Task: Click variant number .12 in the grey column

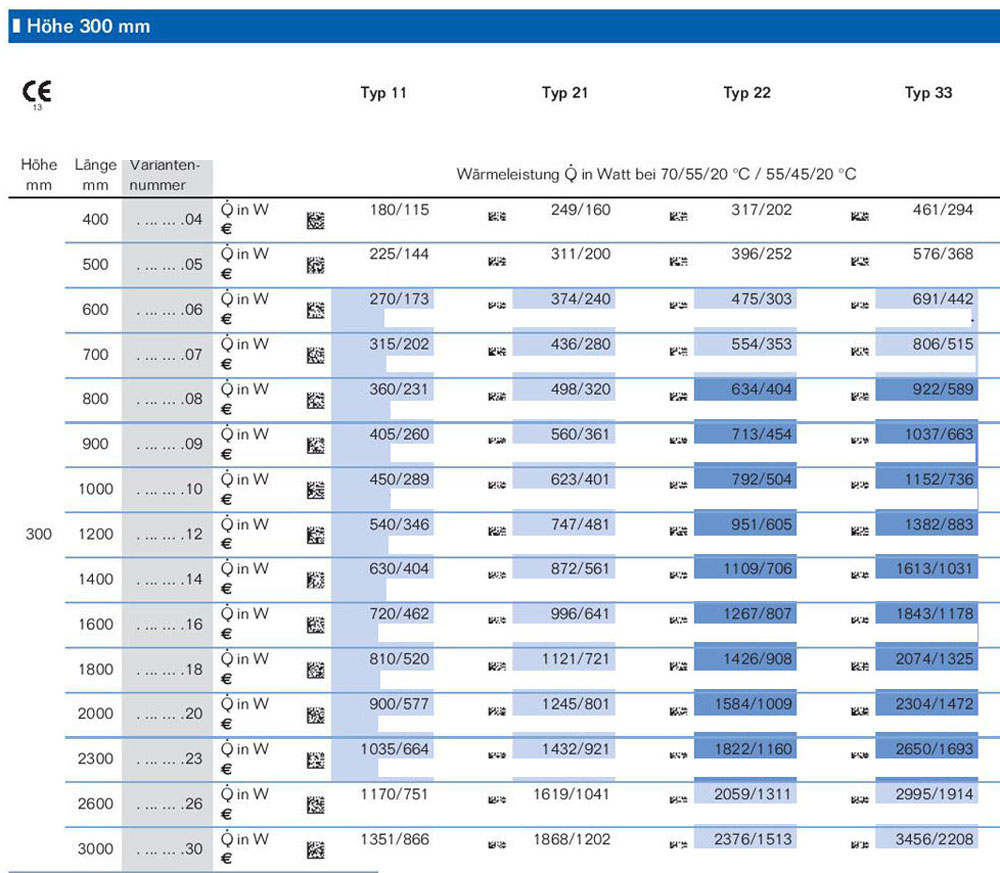Action: coord(169,534)
